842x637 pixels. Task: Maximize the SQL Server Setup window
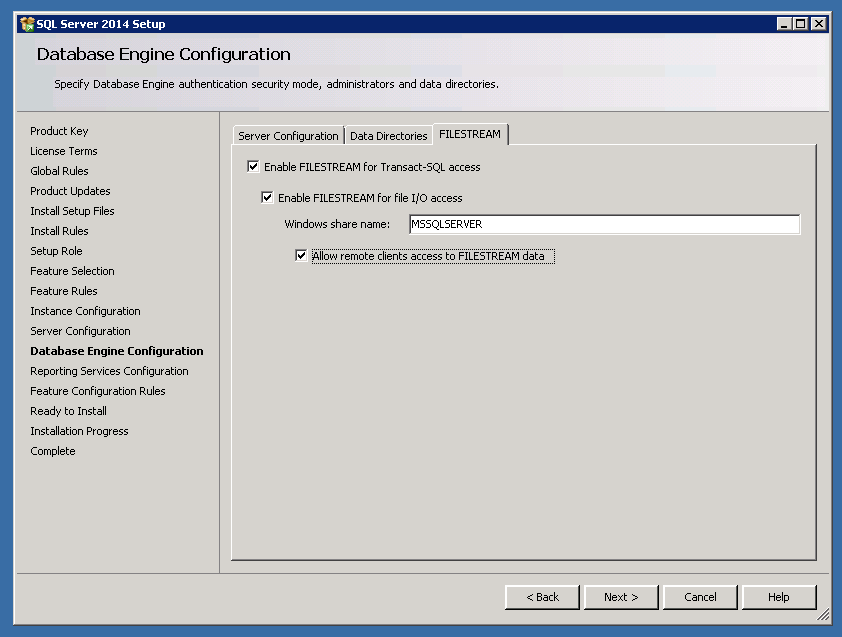click(801, 24)
